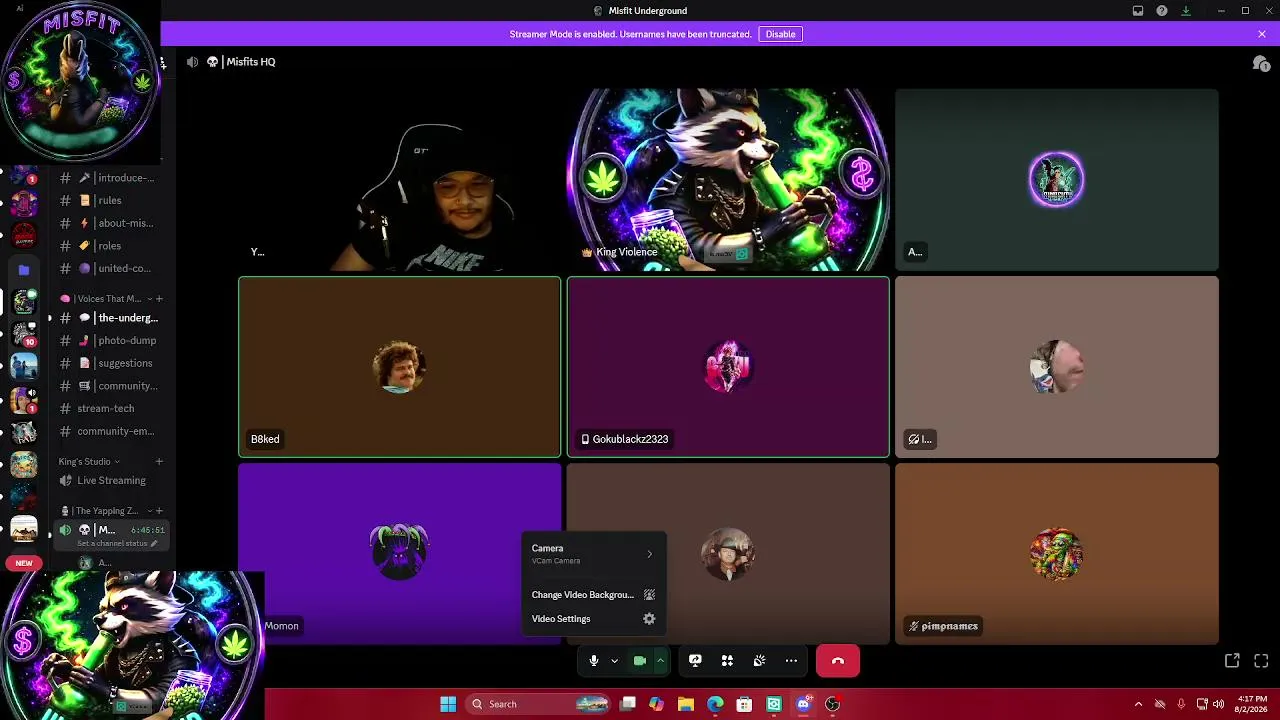The height and width of the screenshot is (720, 1280).
Task: Open the taskbar clock and date
Action: click(1252, 704)
